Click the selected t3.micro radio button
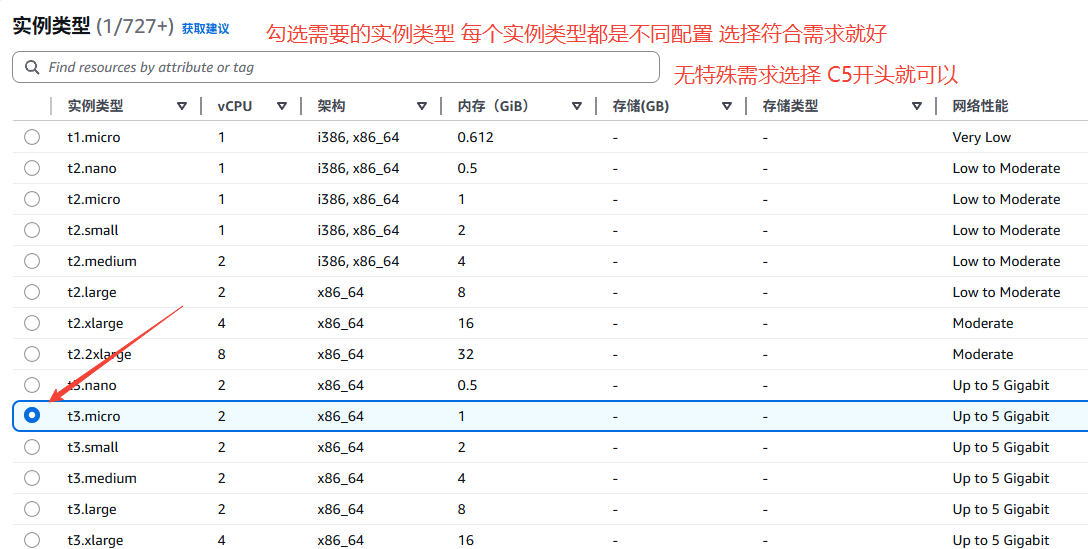 [32, 416]
